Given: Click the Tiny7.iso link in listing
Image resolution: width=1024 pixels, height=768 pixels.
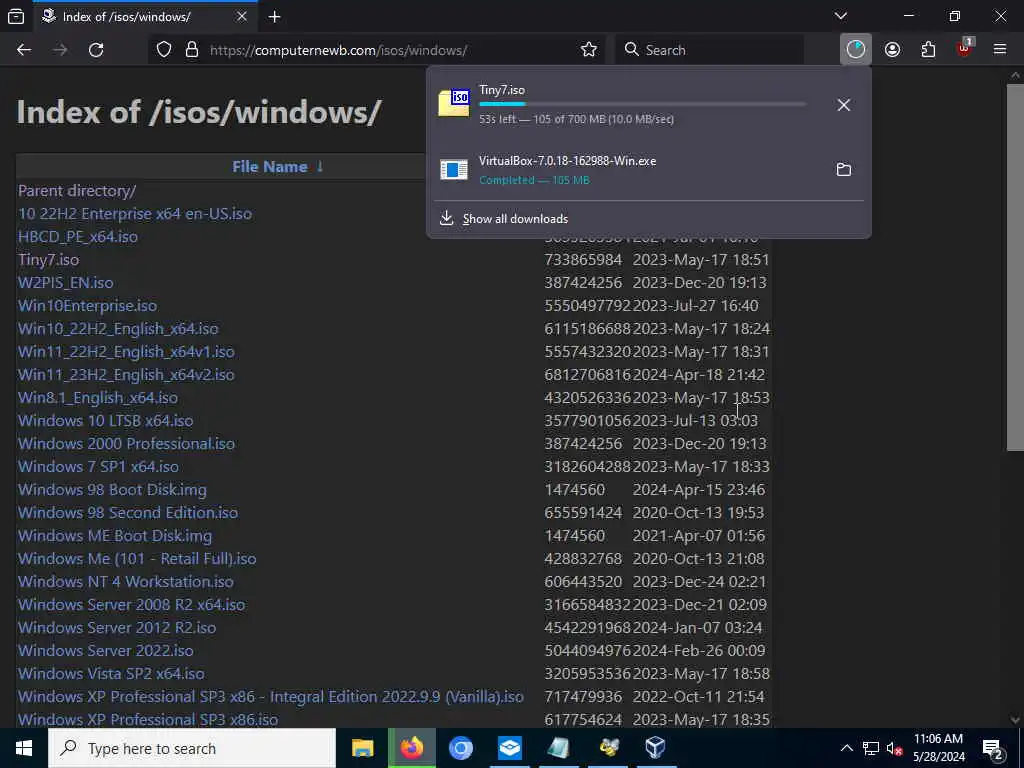Looking at the screenshot, I should coord(49,259).
